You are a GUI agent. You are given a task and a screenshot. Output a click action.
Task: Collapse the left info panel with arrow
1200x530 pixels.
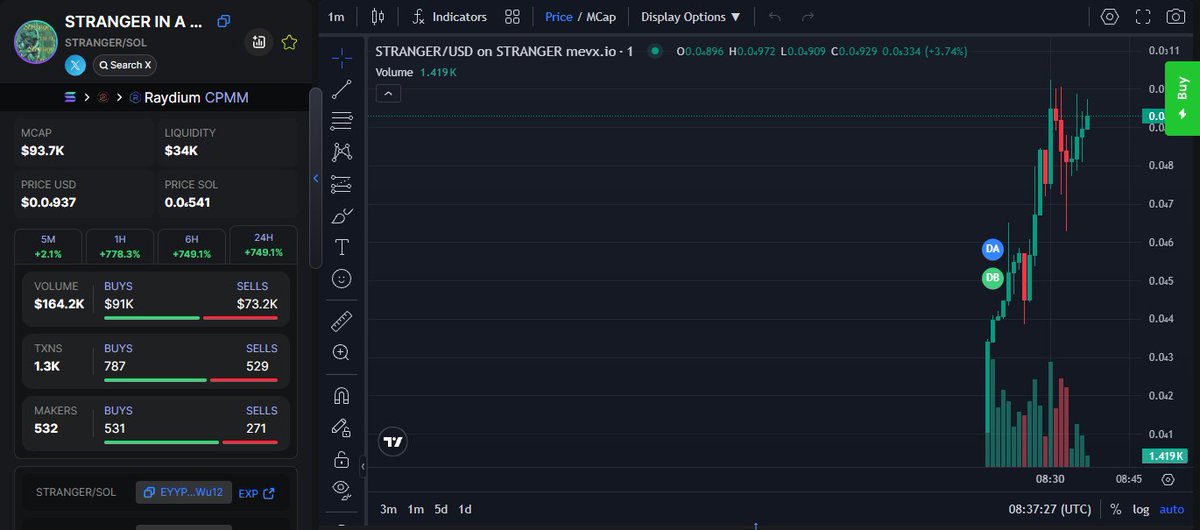[x=316, y=179]
